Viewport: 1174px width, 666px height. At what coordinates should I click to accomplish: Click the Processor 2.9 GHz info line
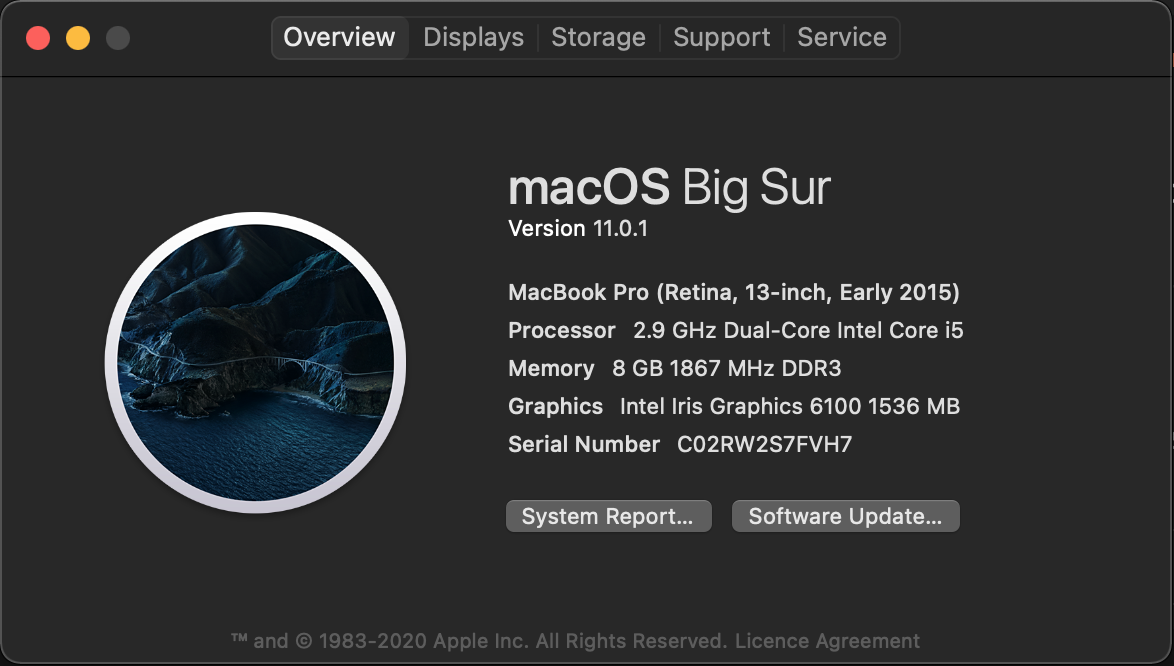pos(736,330)
